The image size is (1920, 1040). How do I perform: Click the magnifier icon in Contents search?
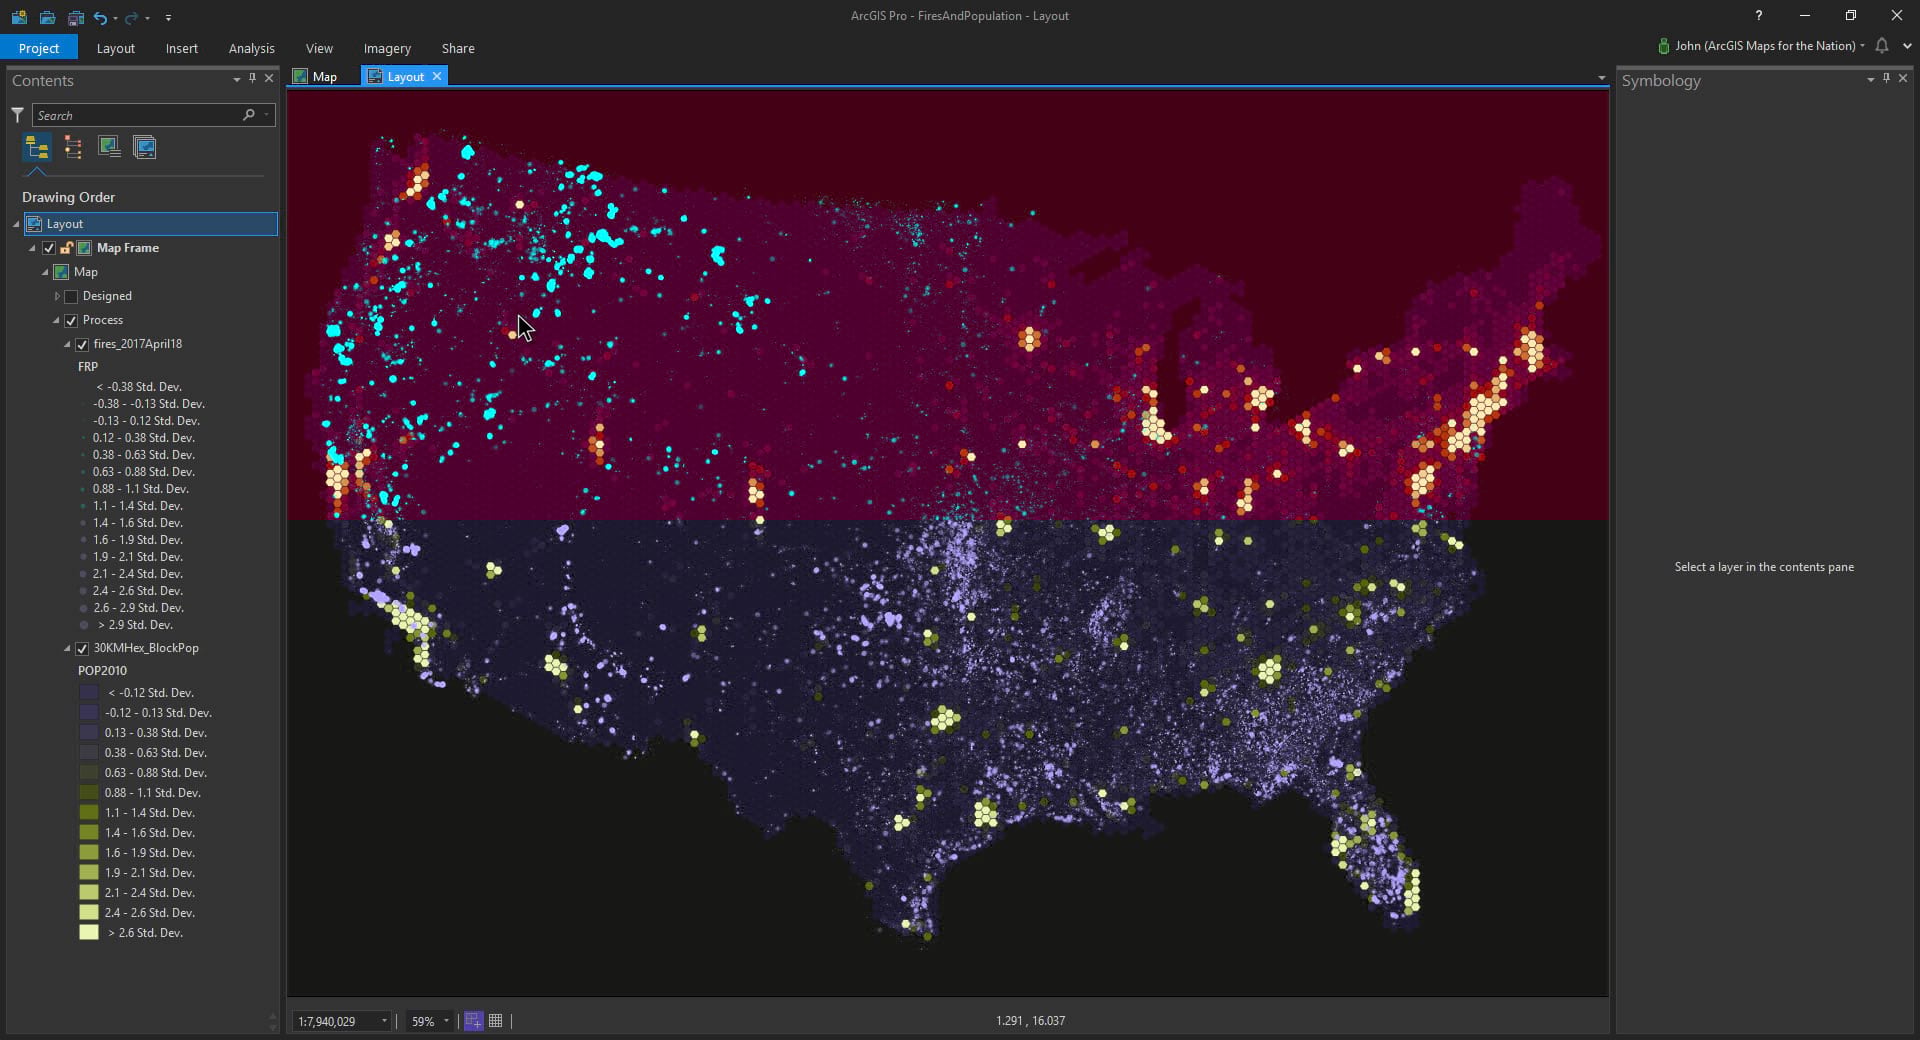[x=248, y=115]
